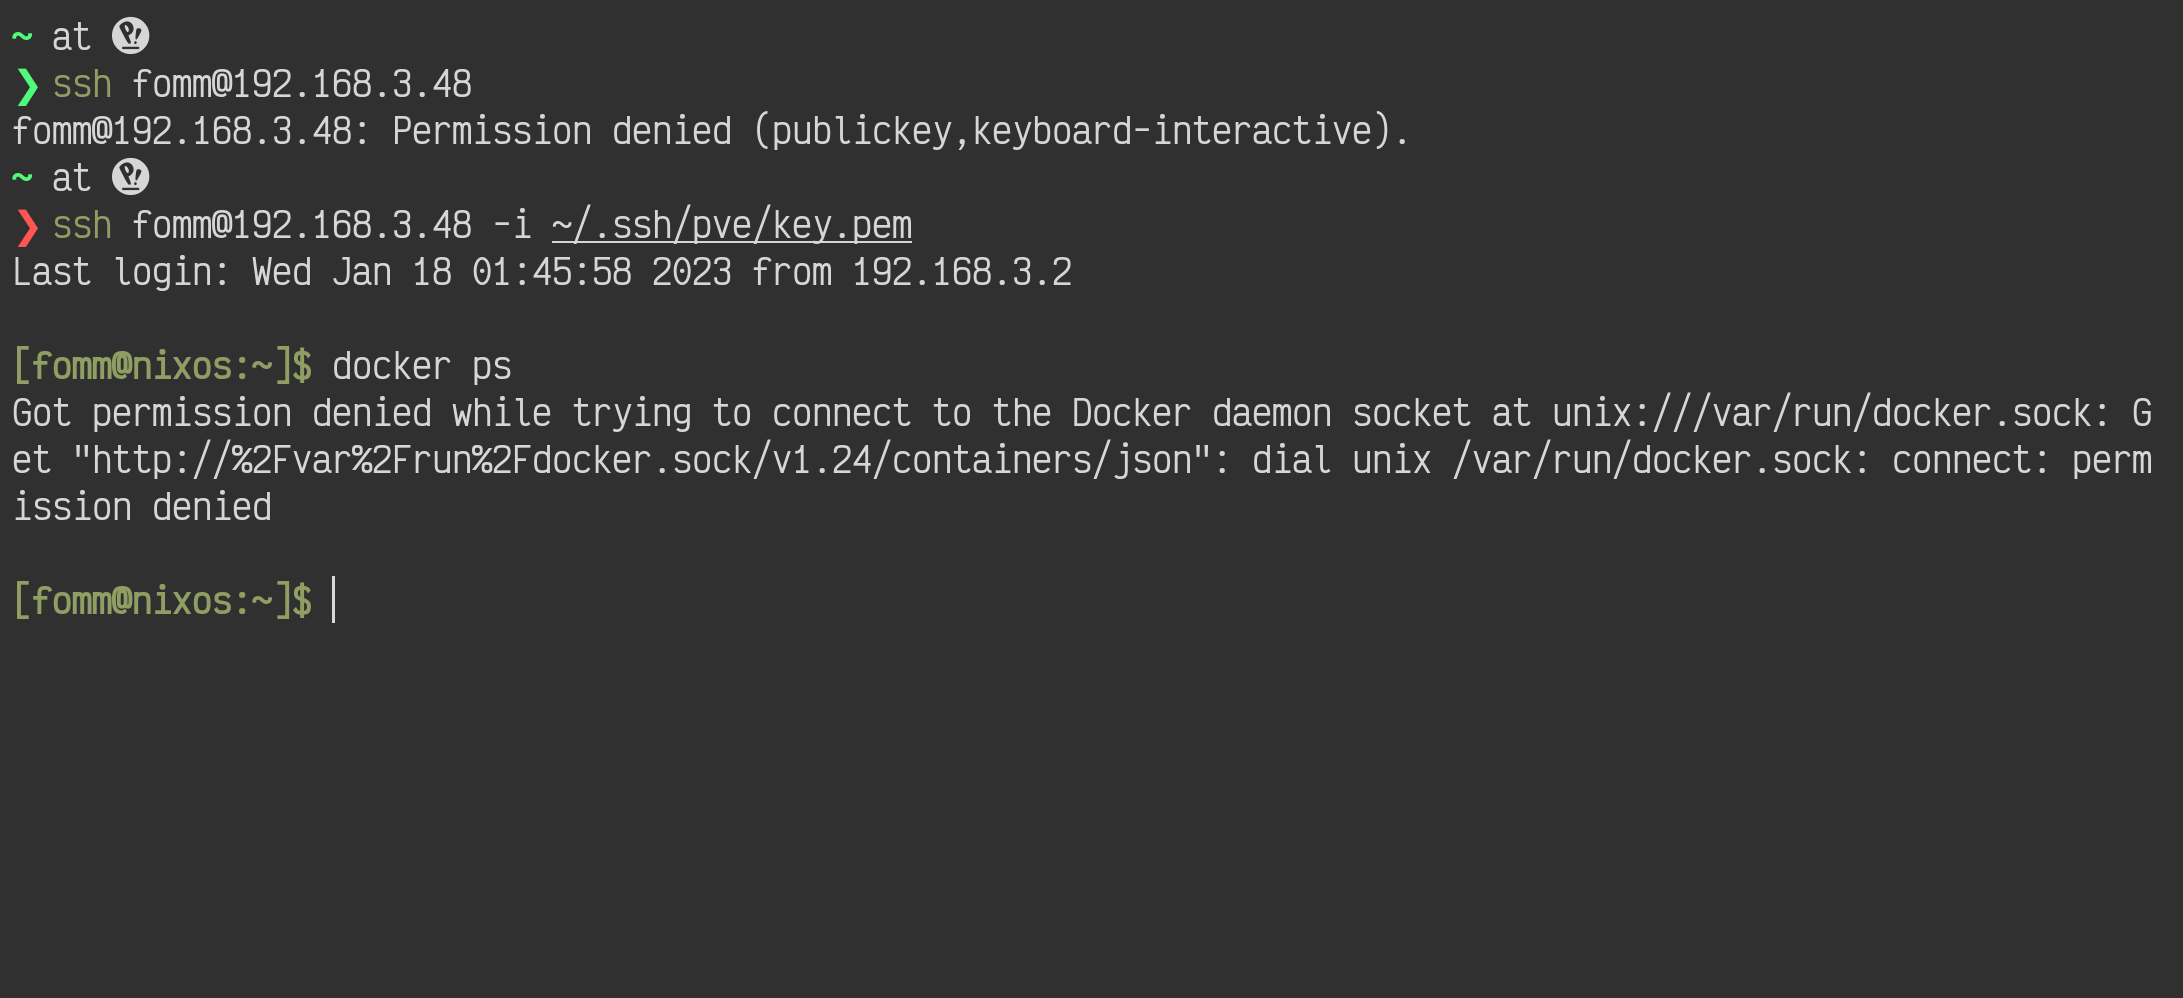Click fomm@192.168.3.48 in the first ssh command

pos(301,85)
